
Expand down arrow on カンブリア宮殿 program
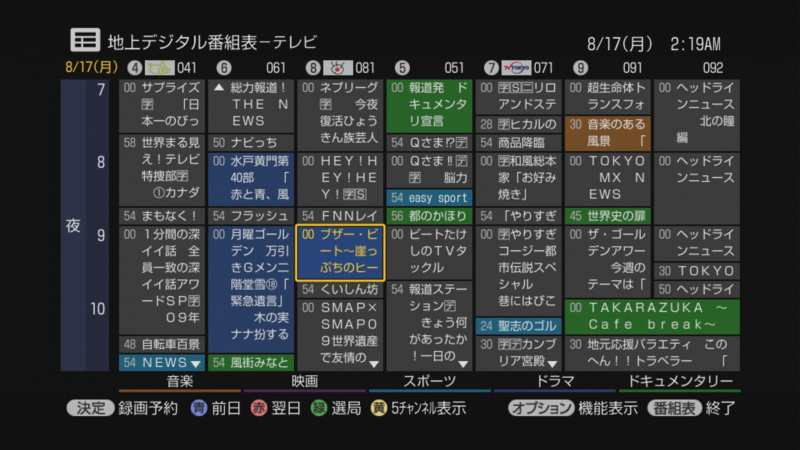pyautogui.click(x=553, y=364)
